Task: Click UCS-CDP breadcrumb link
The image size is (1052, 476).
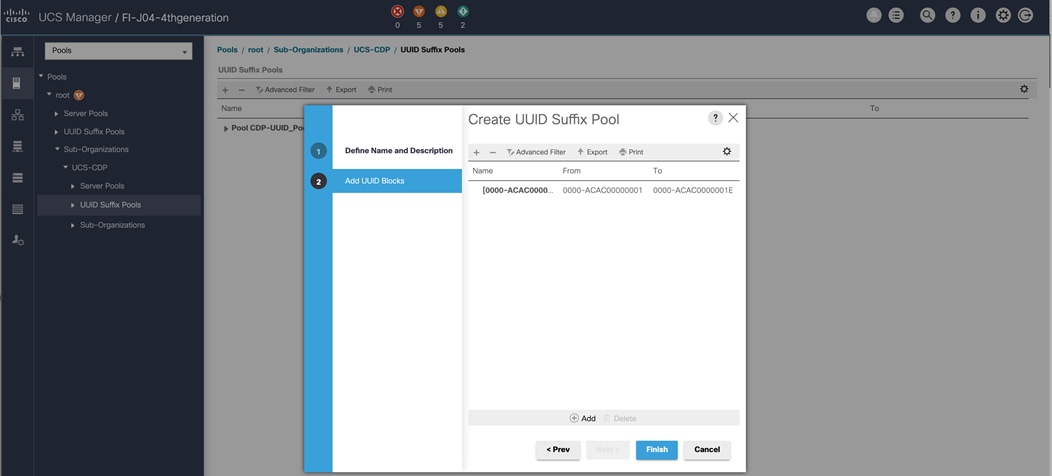Action: pyautogui.click(x=372, y=50)
